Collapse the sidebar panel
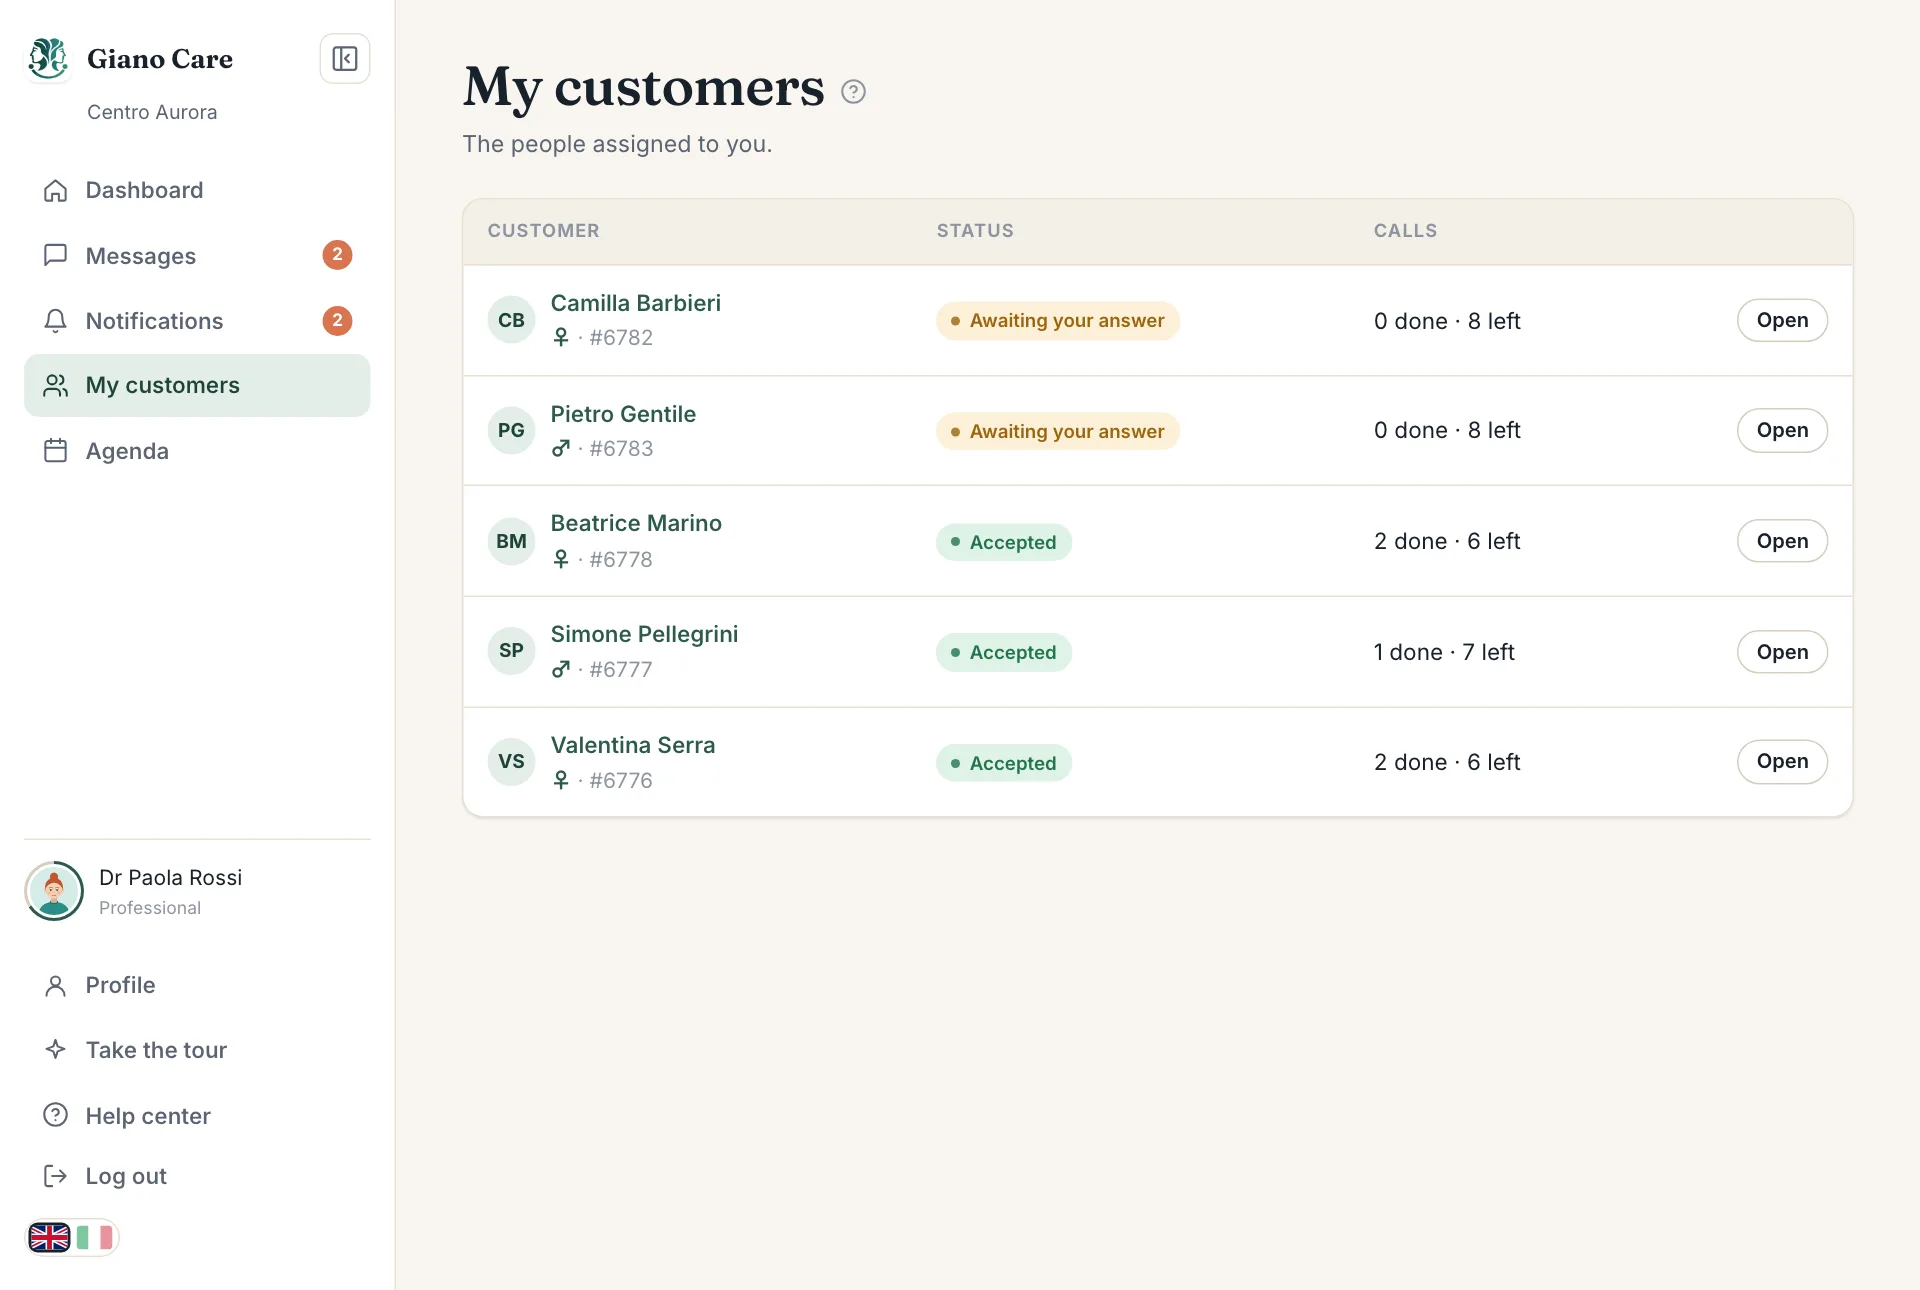Screen dimensions: 1920x1290 pos(345,59)
